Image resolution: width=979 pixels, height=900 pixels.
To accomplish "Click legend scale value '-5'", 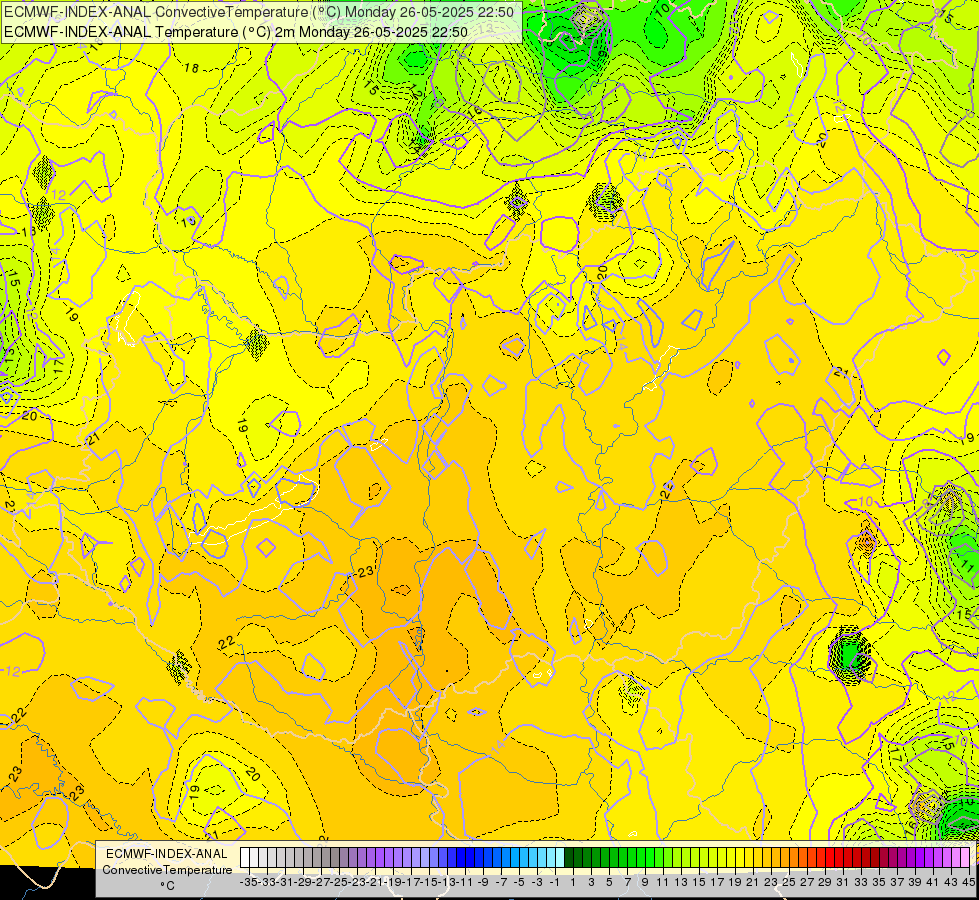I will (x=519, y=882).
